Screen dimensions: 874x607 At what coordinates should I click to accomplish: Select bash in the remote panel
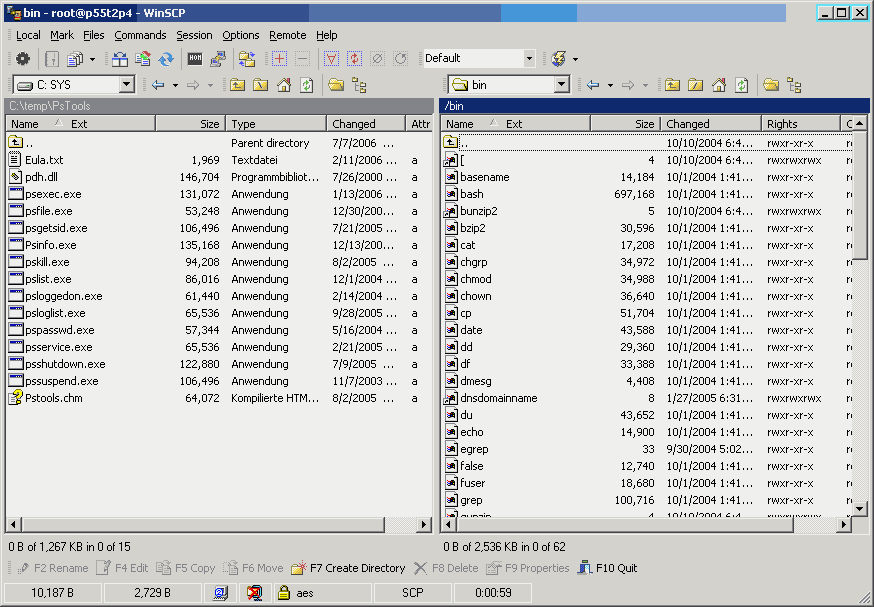click(472, 194)
